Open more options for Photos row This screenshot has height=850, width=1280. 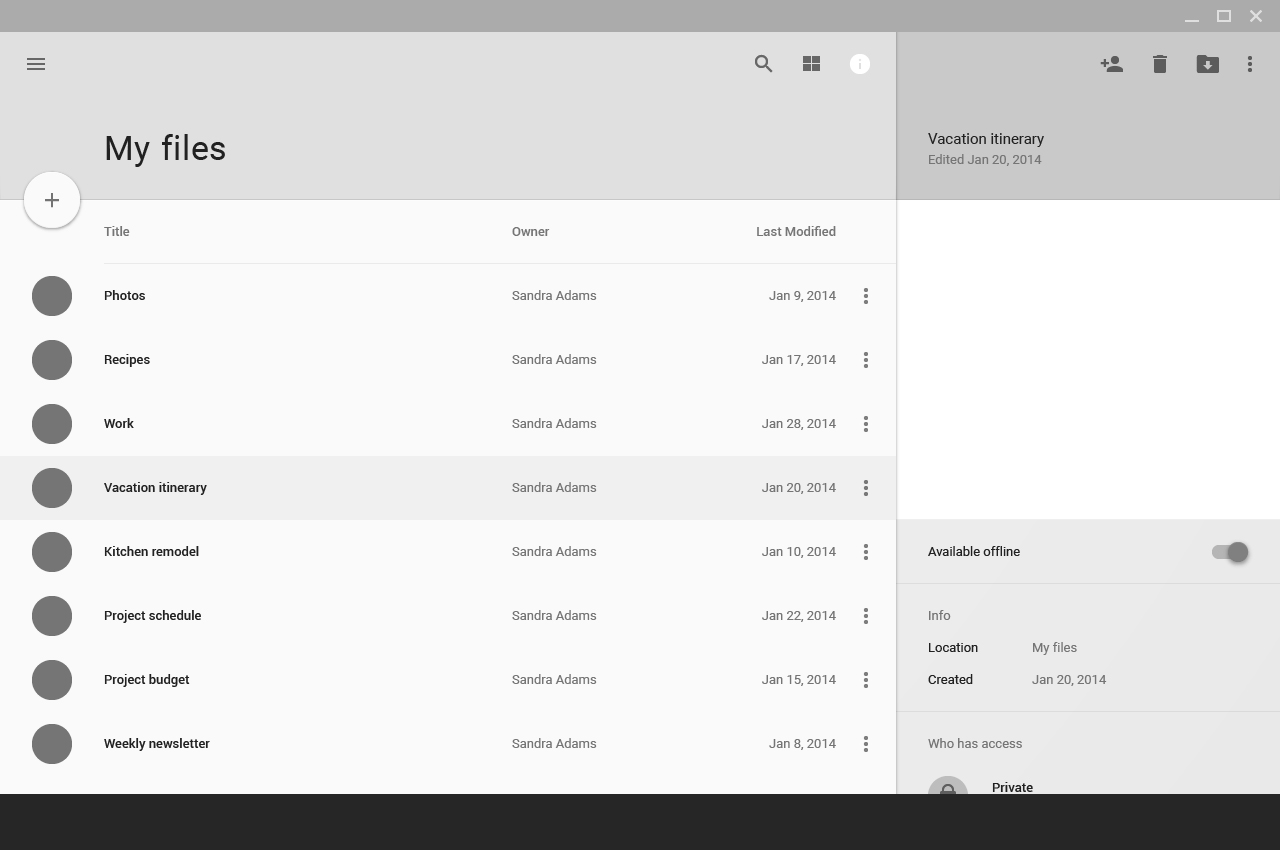865,296
